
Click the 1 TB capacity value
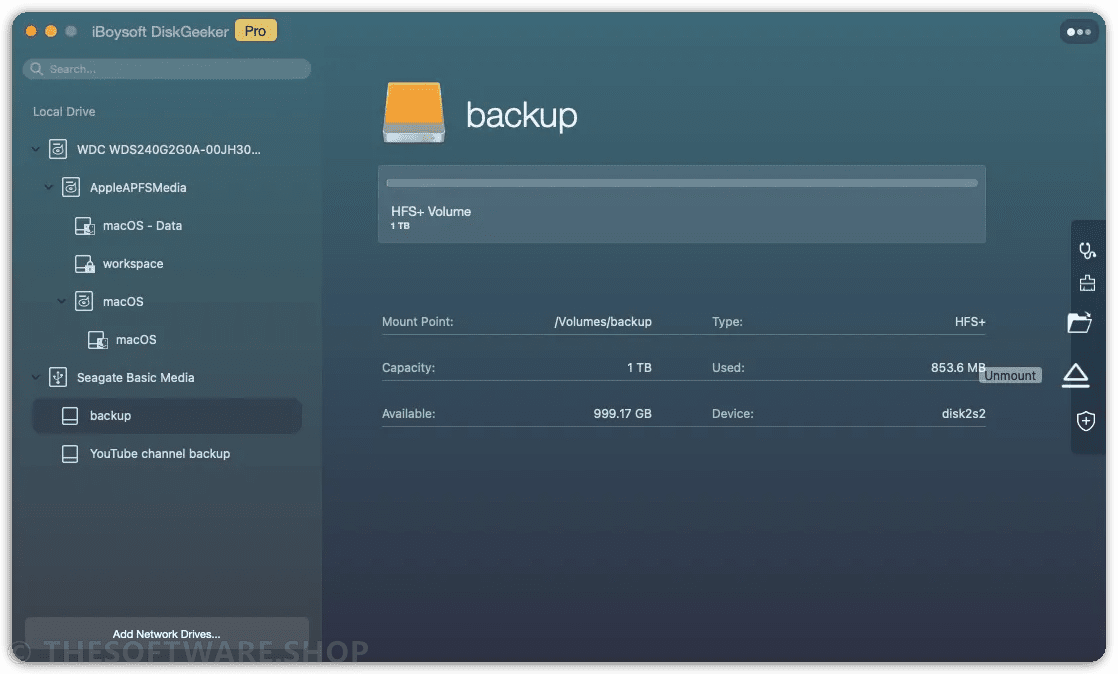[x=639, y=367]
